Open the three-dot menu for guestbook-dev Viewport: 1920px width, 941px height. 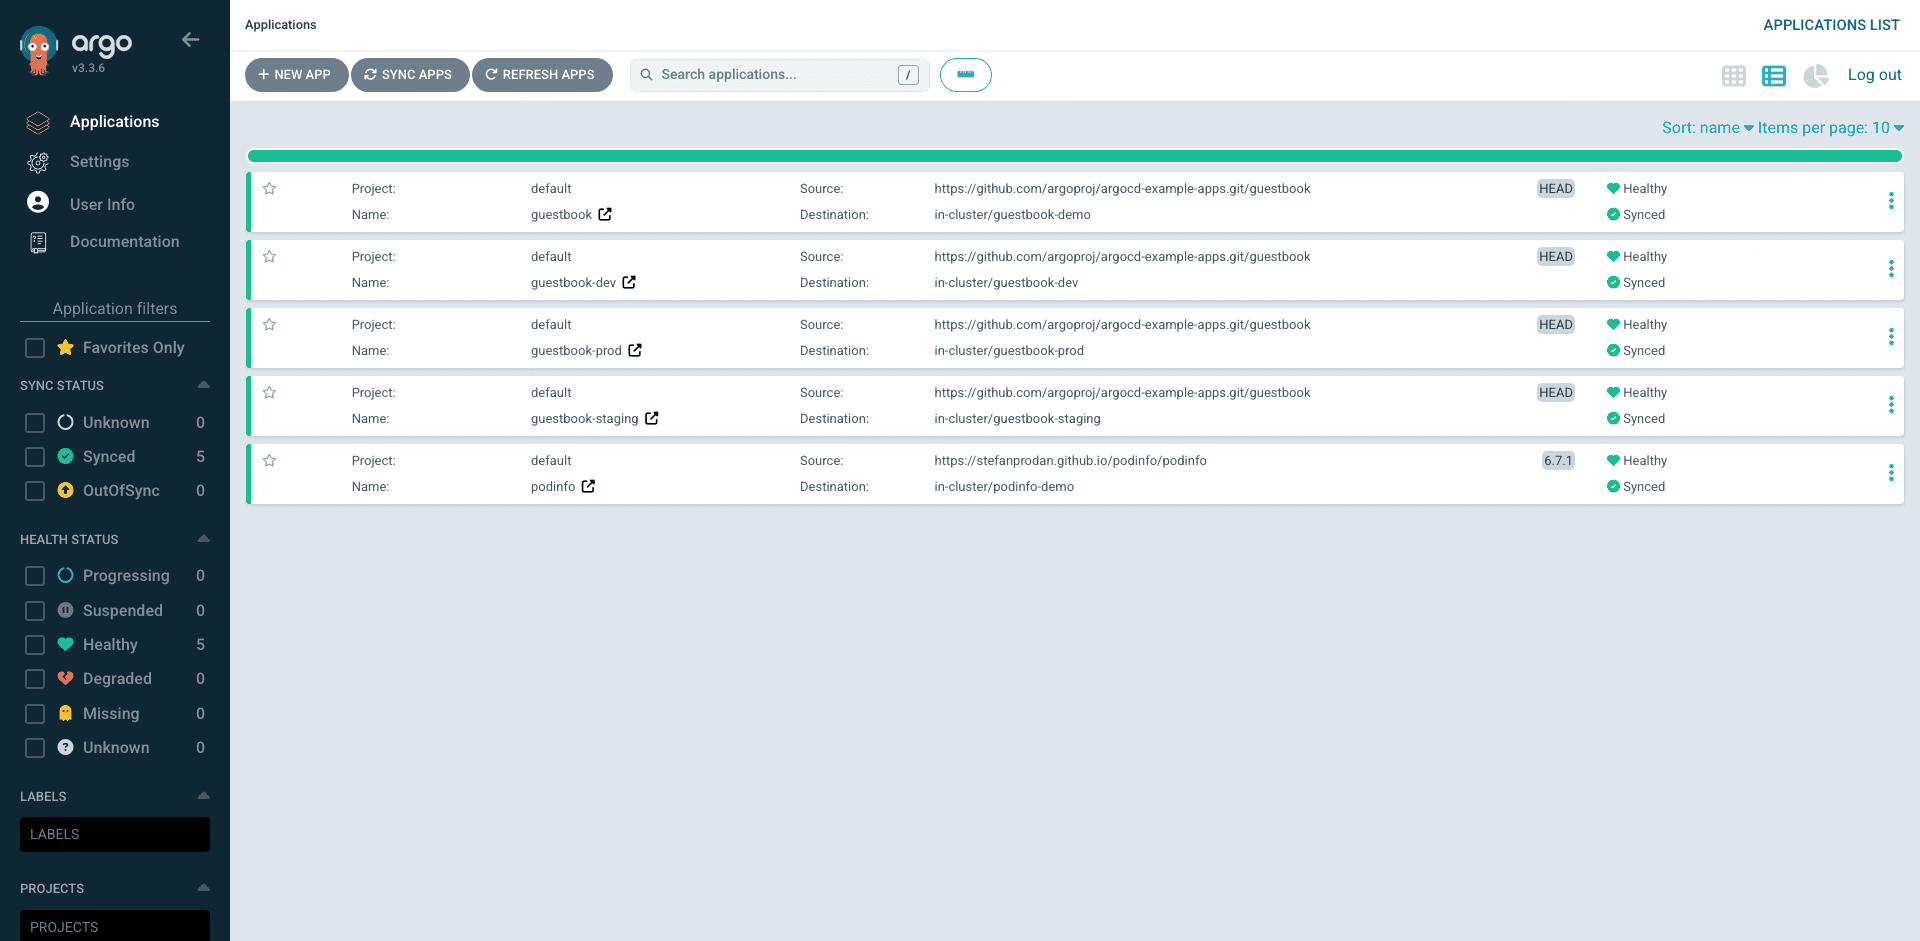[x=1892, y=269]
